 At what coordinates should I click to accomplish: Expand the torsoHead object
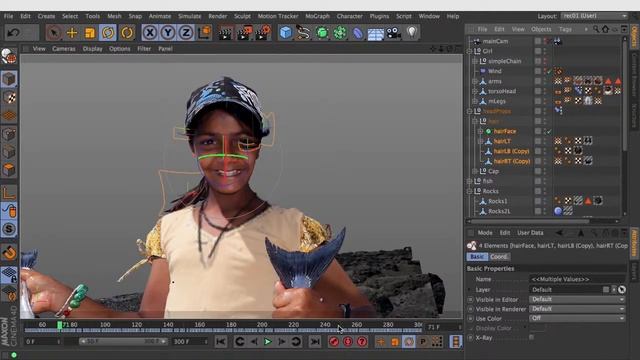click(x=475, y=91)
